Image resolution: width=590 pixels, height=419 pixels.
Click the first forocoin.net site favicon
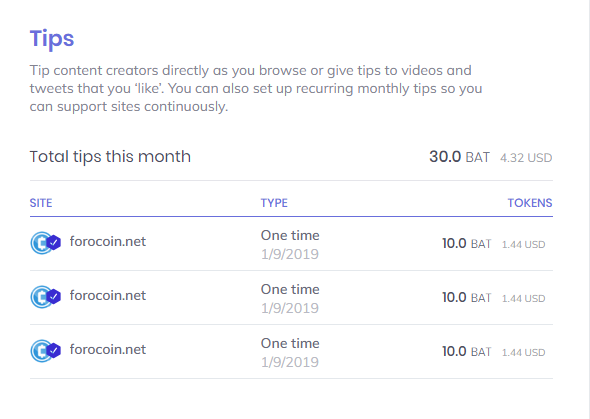coord(41,243)
